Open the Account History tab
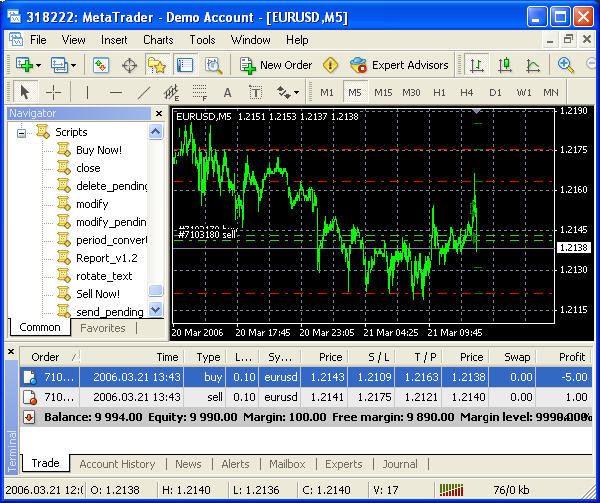The image size is (600, 503). (x=117, y=464)
